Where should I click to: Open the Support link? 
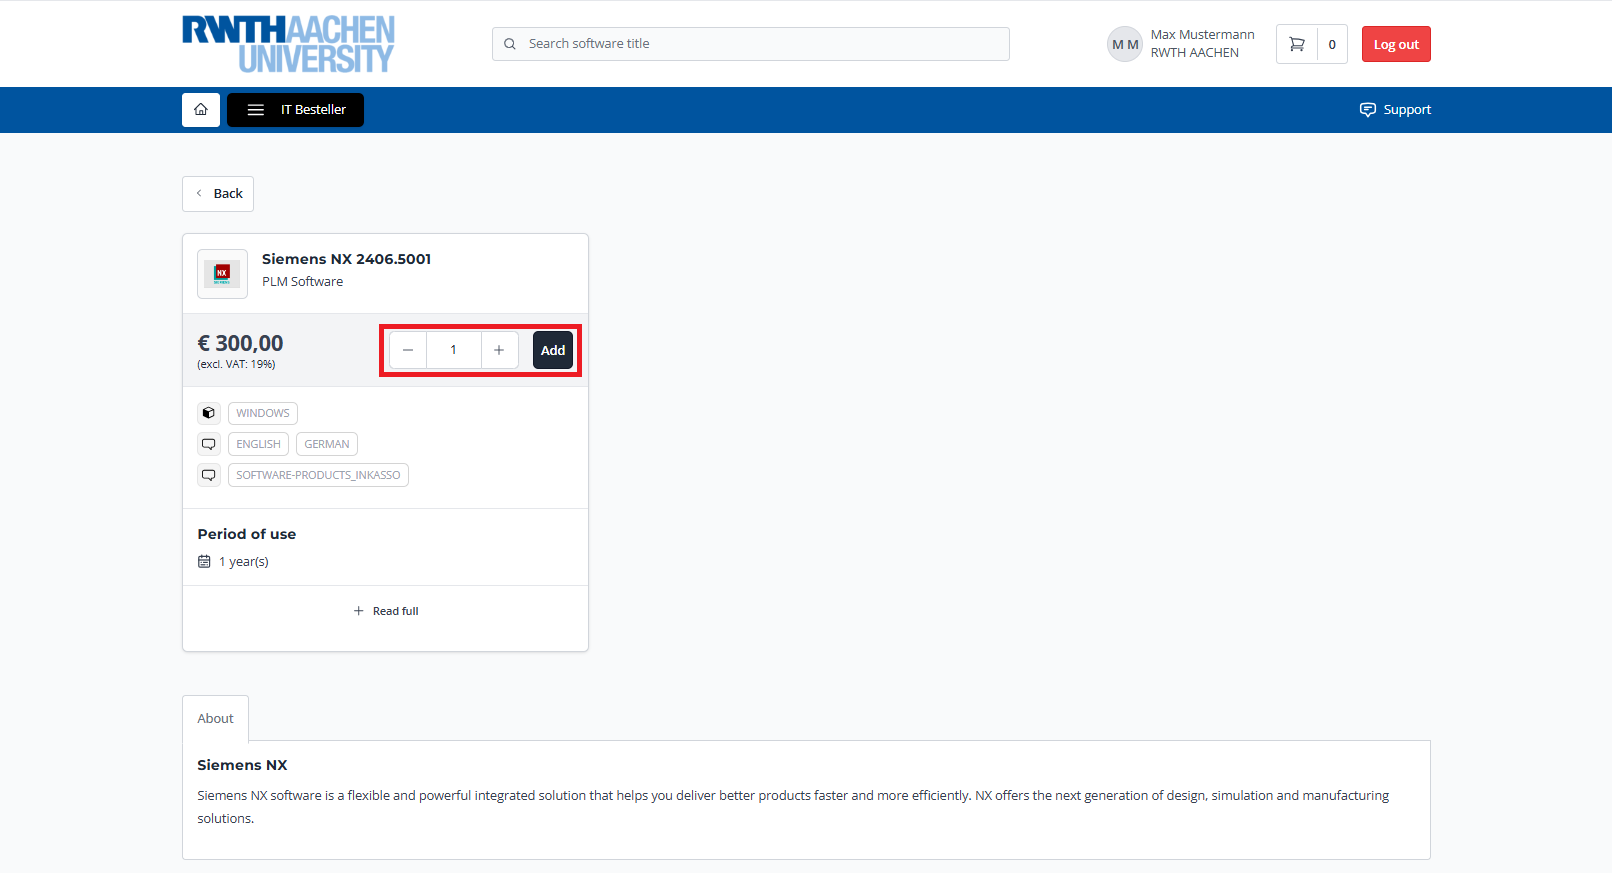(x=1395, y=110)
